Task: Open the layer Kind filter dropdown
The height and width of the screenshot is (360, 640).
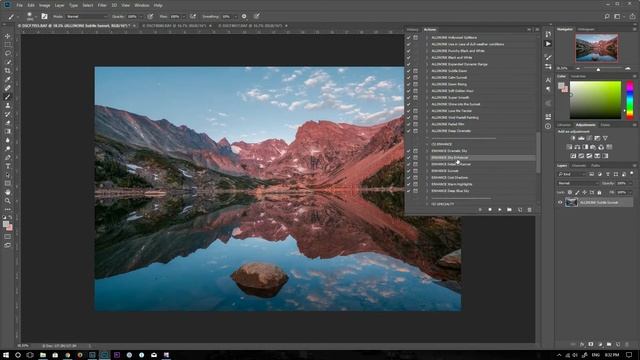Action: click(572, 174)
